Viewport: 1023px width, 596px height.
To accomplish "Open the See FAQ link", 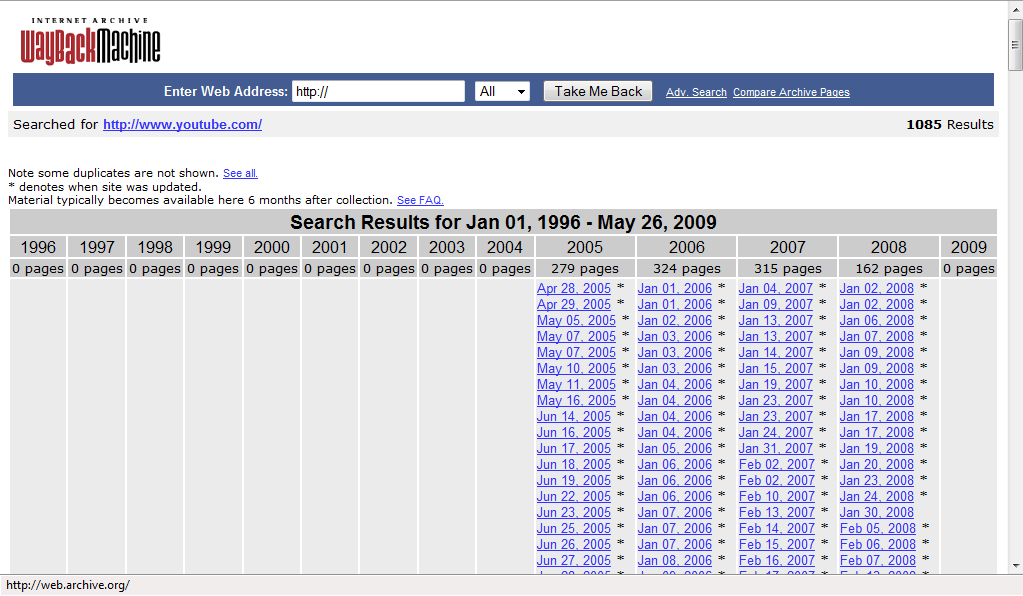I will click(420, 200).
